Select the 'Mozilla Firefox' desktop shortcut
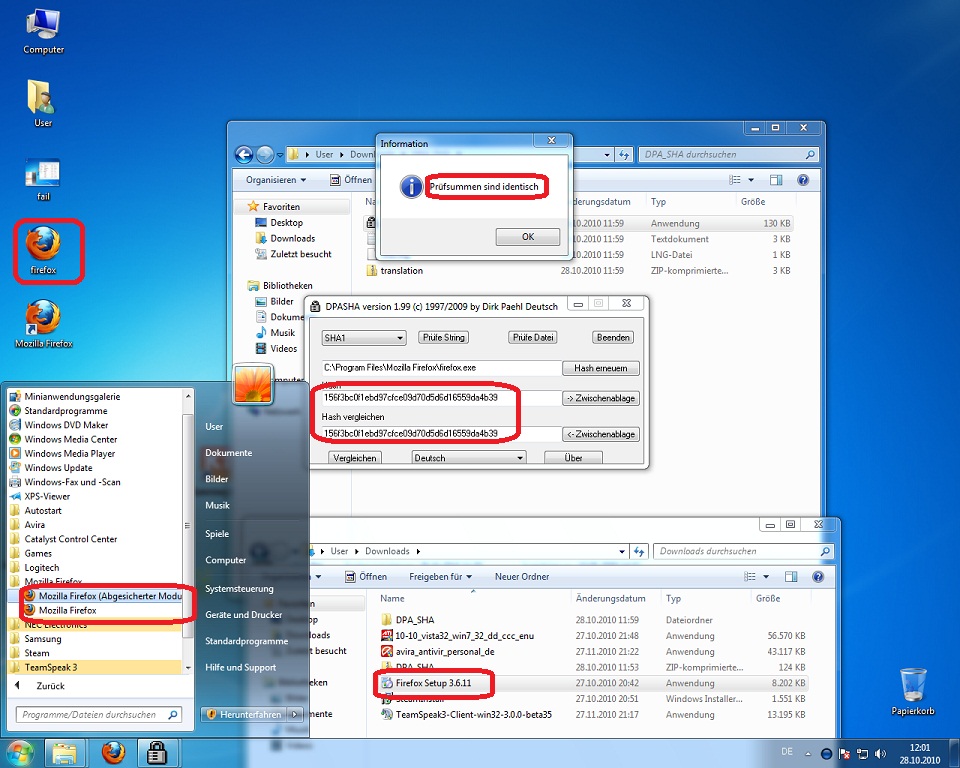 [x=43, y=323]
